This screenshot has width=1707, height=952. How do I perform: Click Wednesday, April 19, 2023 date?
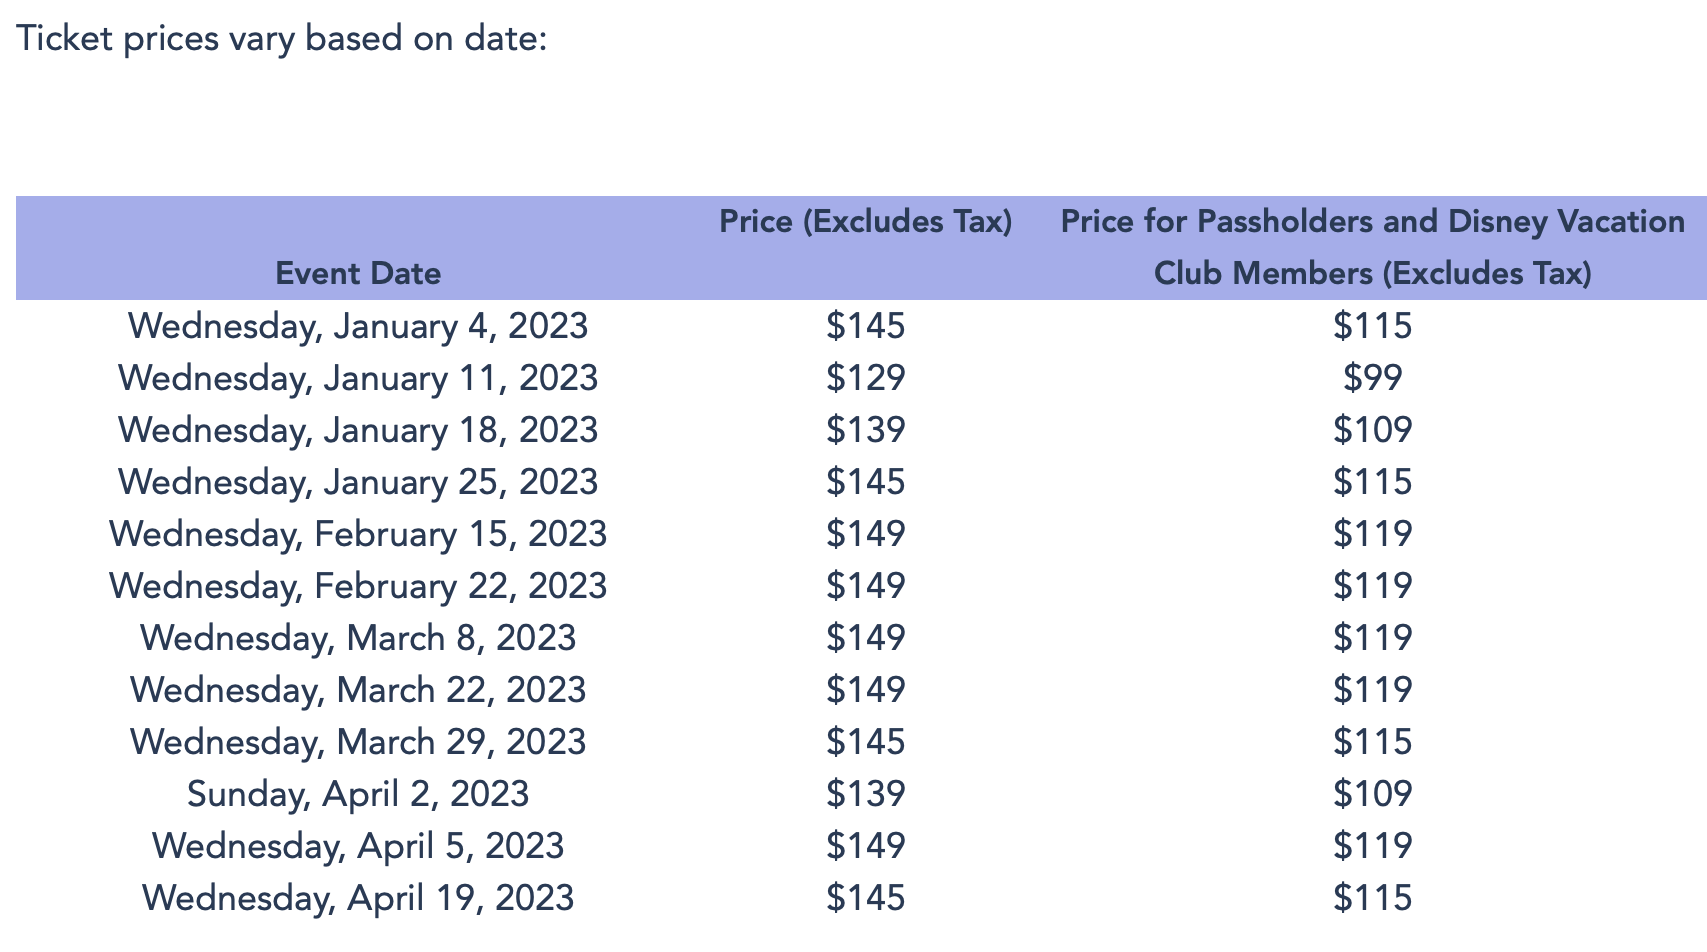click(358, 898)
